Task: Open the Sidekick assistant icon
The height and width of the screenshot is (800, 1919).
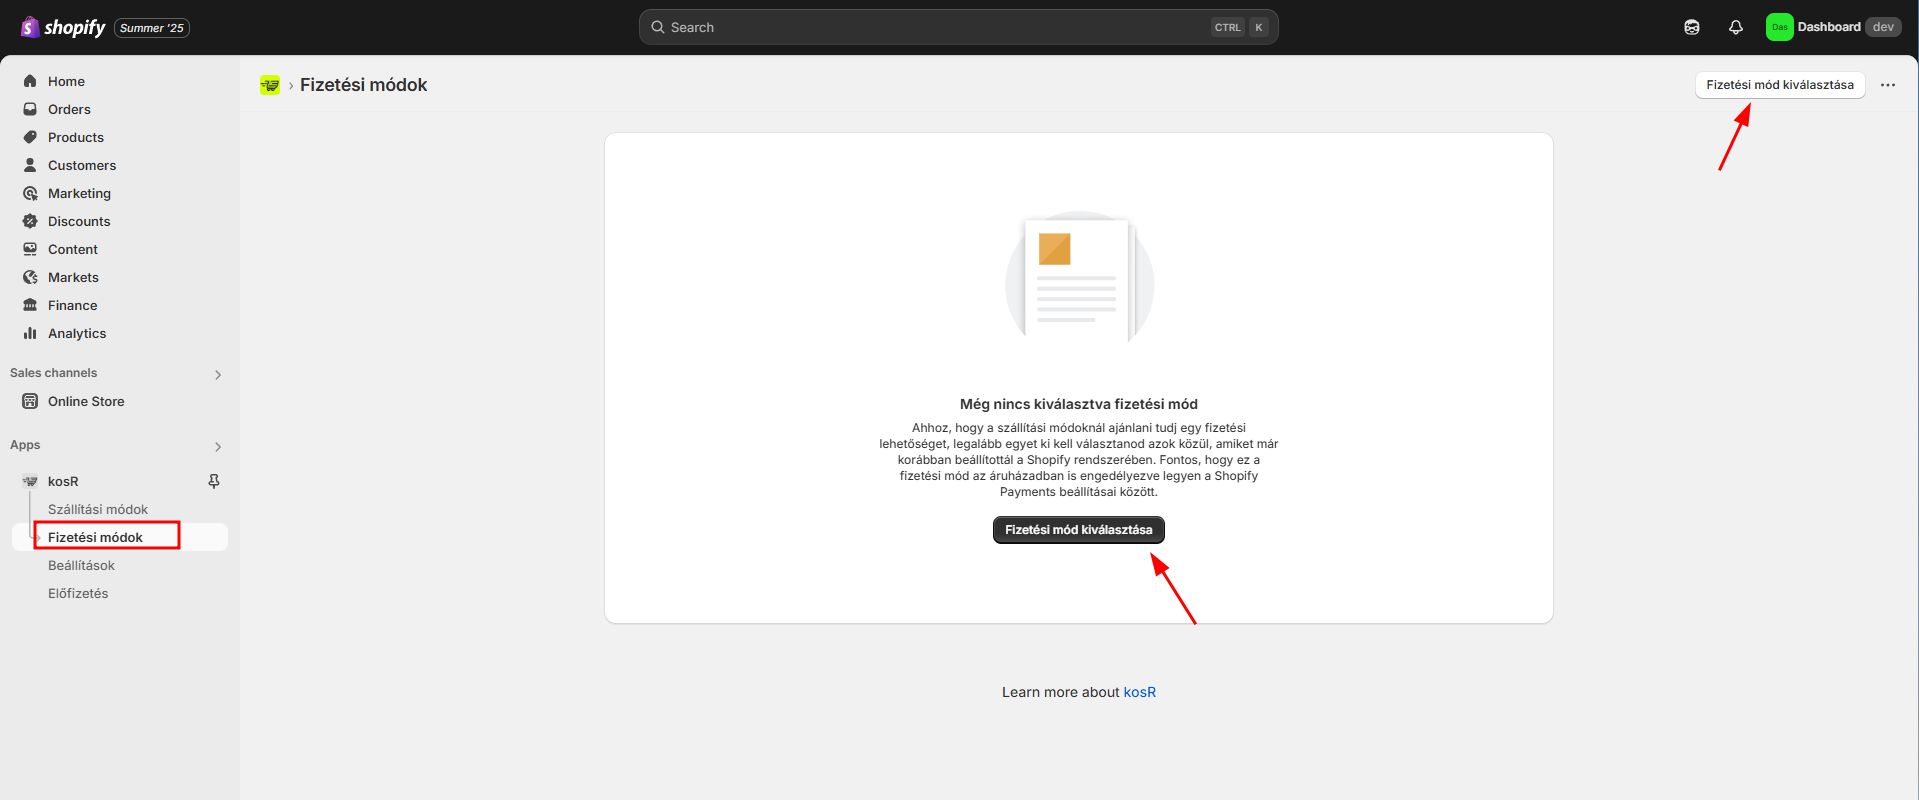Action: [x=1691, y=27]
